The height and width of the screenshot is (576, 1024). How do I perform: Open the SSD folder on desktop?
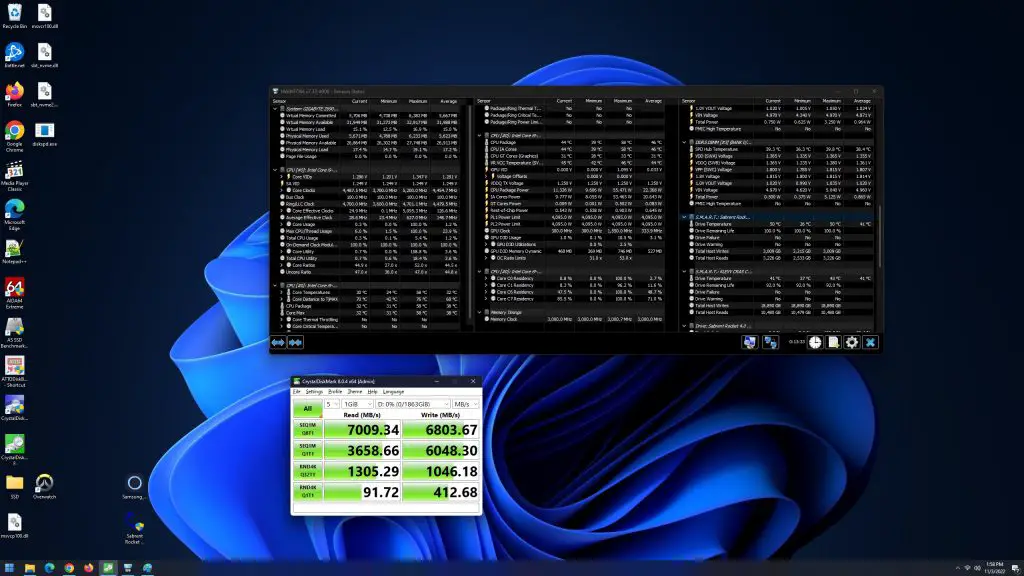(14, 487)
